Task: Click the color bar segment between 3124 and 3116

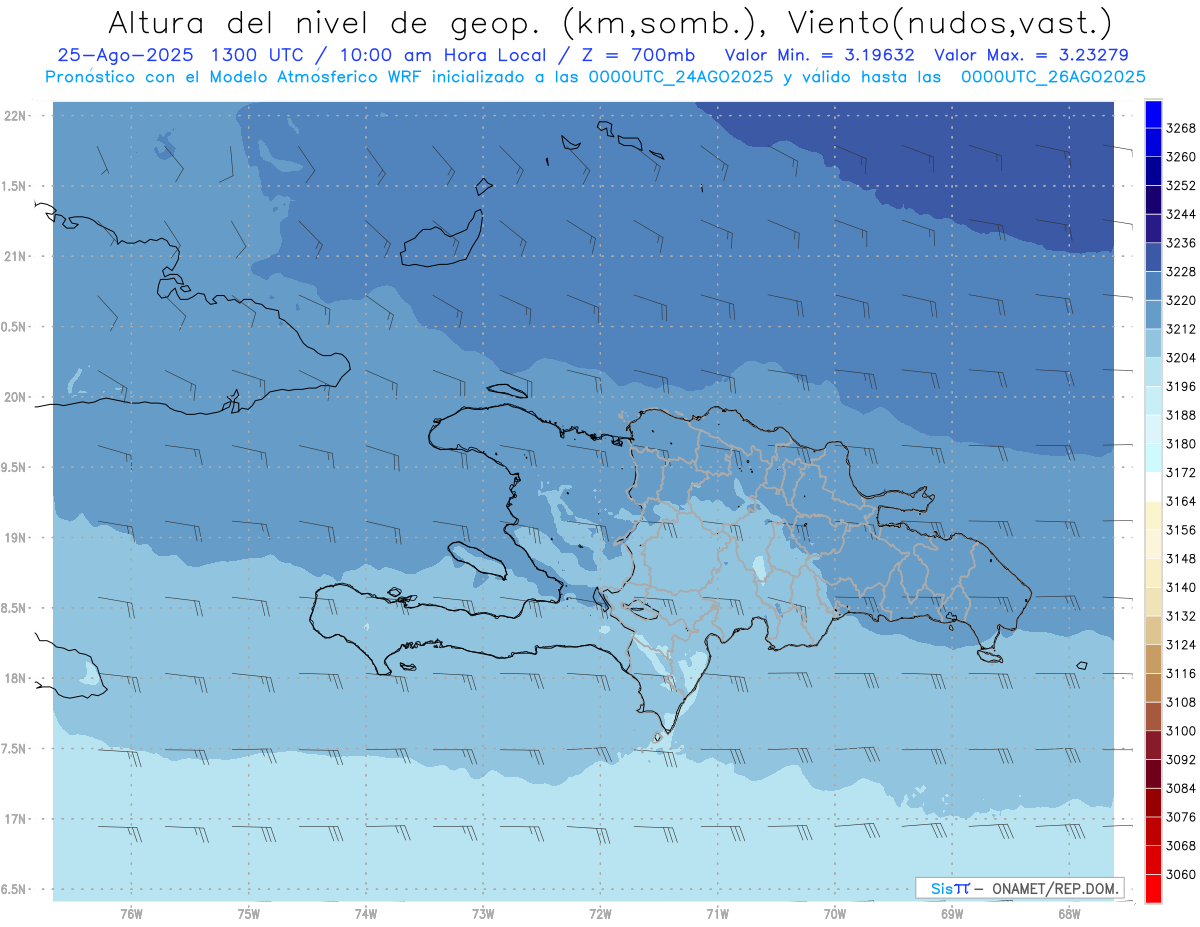Action: click(x=1153, y=659)
